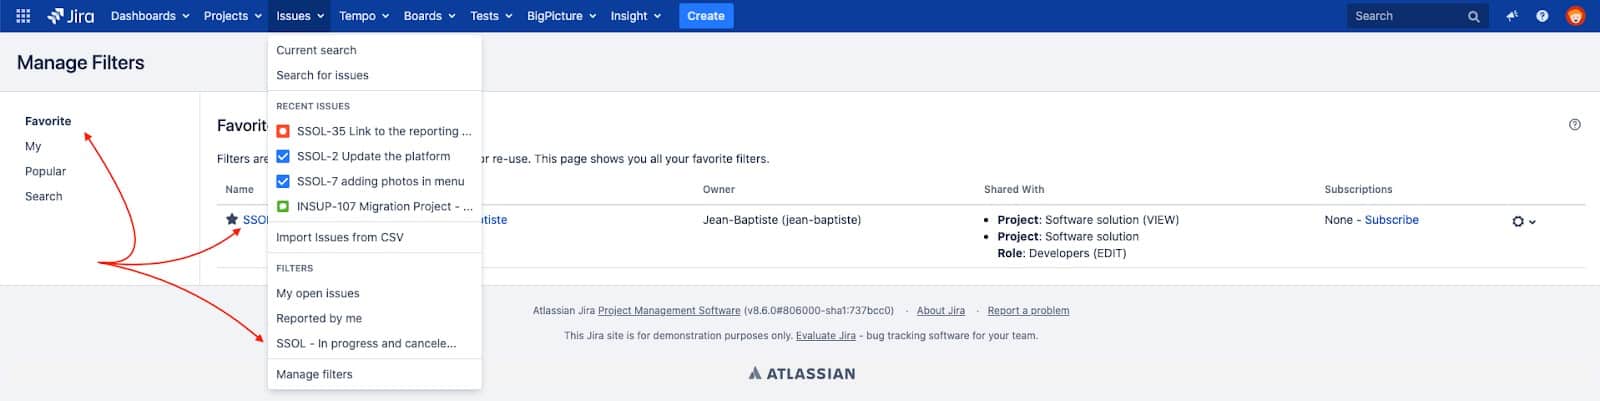This screenshot has width=1600, height=401.
Task: Click the Create button
Action: click(706, 16)
